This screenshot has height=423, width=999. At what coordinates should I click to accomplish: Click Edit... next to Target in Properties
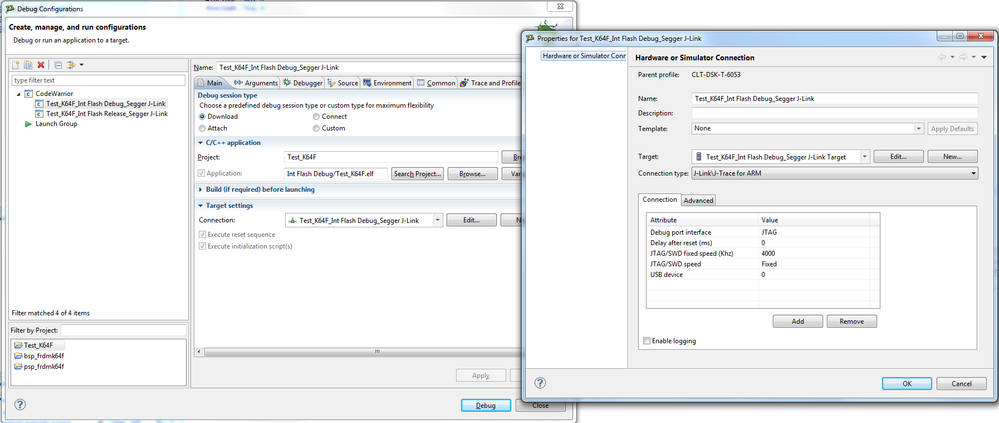pos(898,156)
